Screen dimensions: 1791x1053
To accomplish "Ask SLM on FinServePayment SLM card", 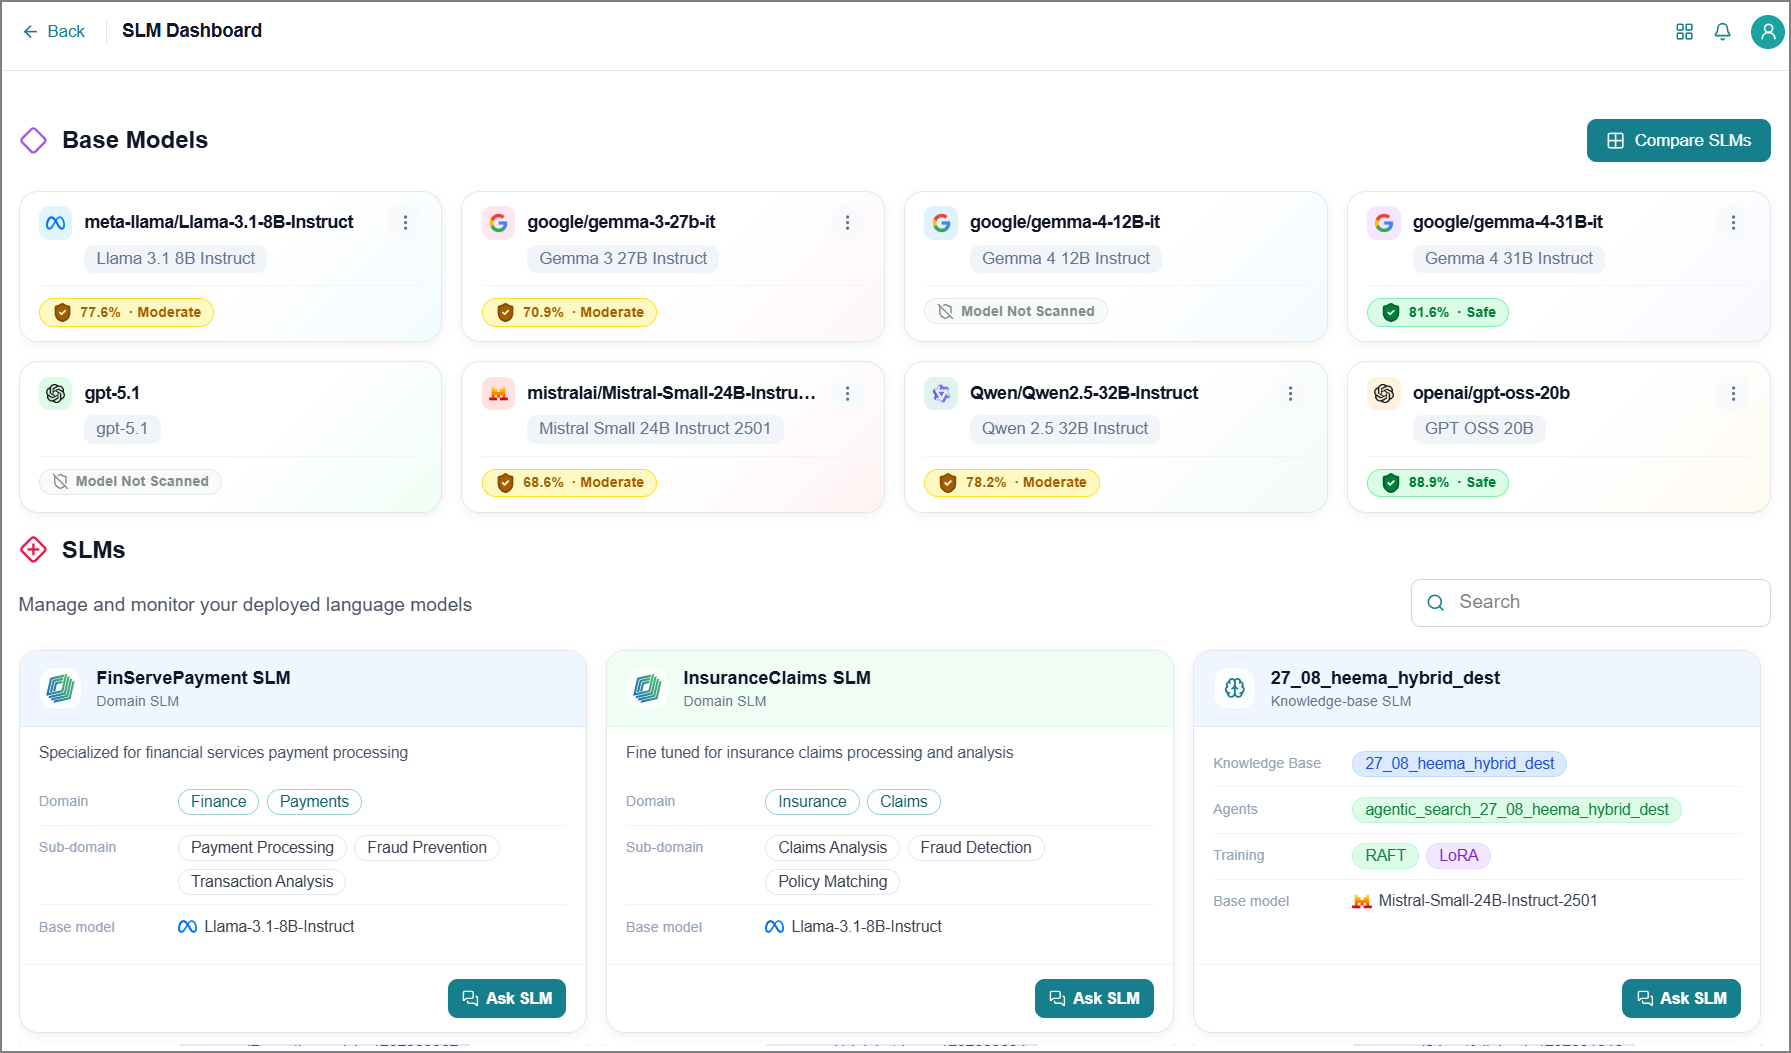I will 507,999.
